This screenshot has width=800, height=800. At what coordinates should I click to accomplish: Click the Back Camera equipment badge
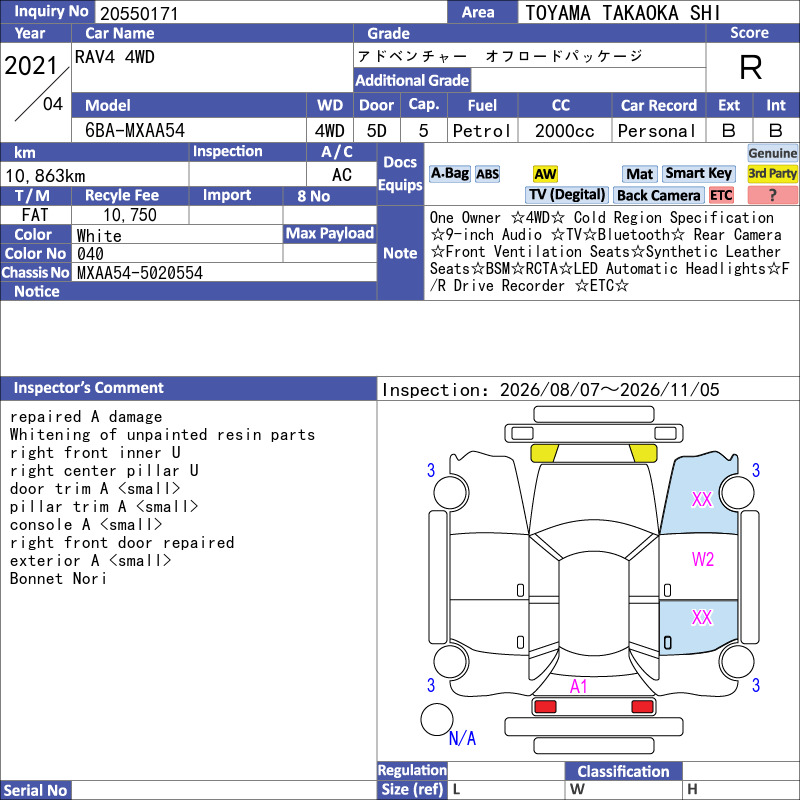(658, 195)
